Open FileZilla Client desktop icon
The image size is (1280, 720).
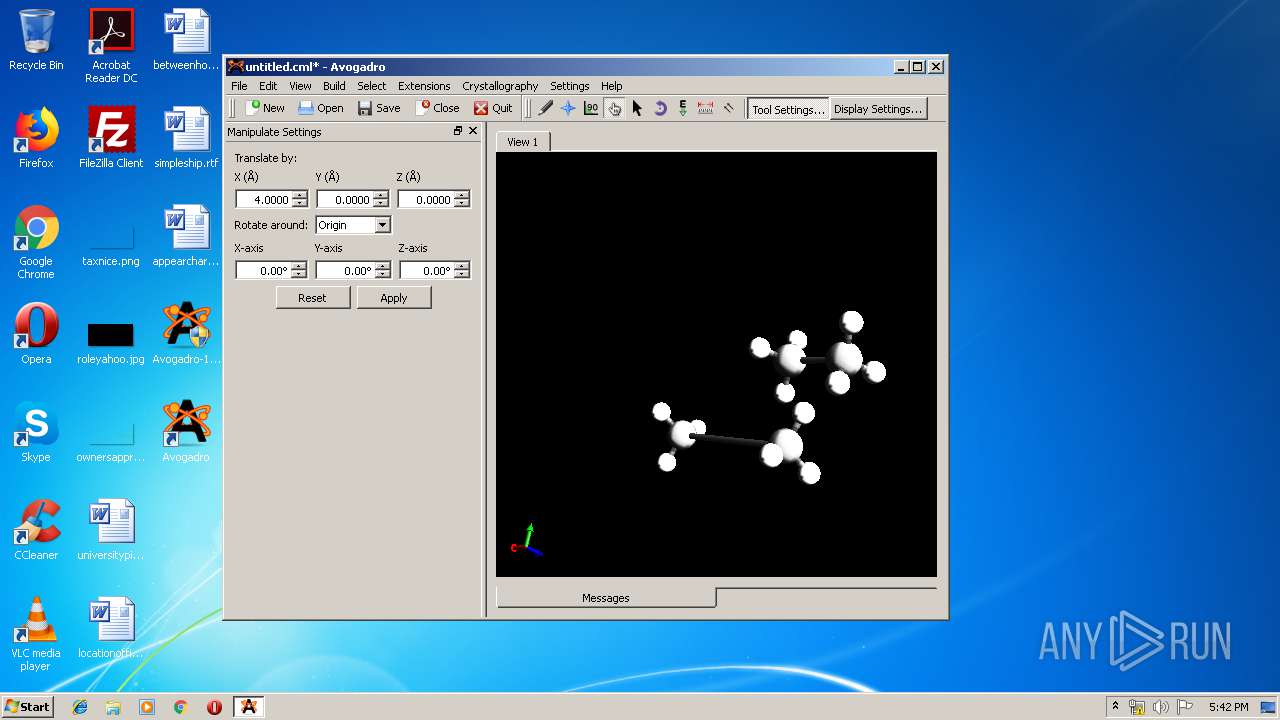coord(111,138)
